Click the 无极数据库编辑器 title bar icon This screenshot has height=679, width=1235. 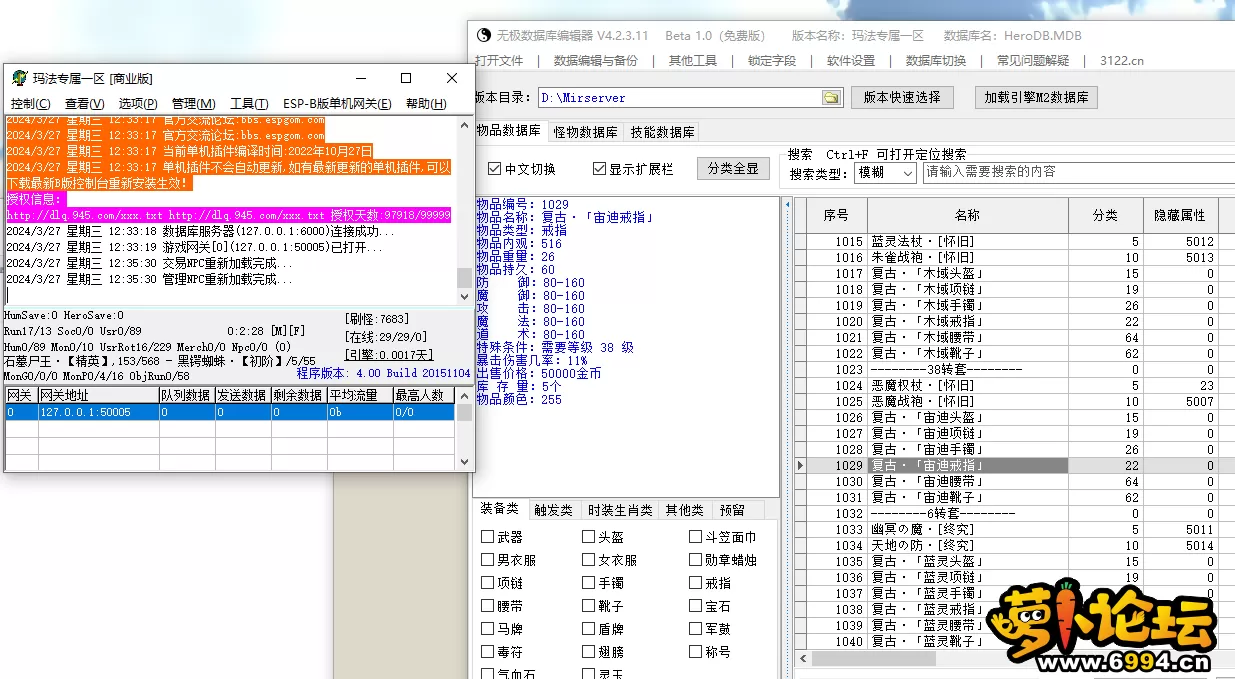click(485, 35)
